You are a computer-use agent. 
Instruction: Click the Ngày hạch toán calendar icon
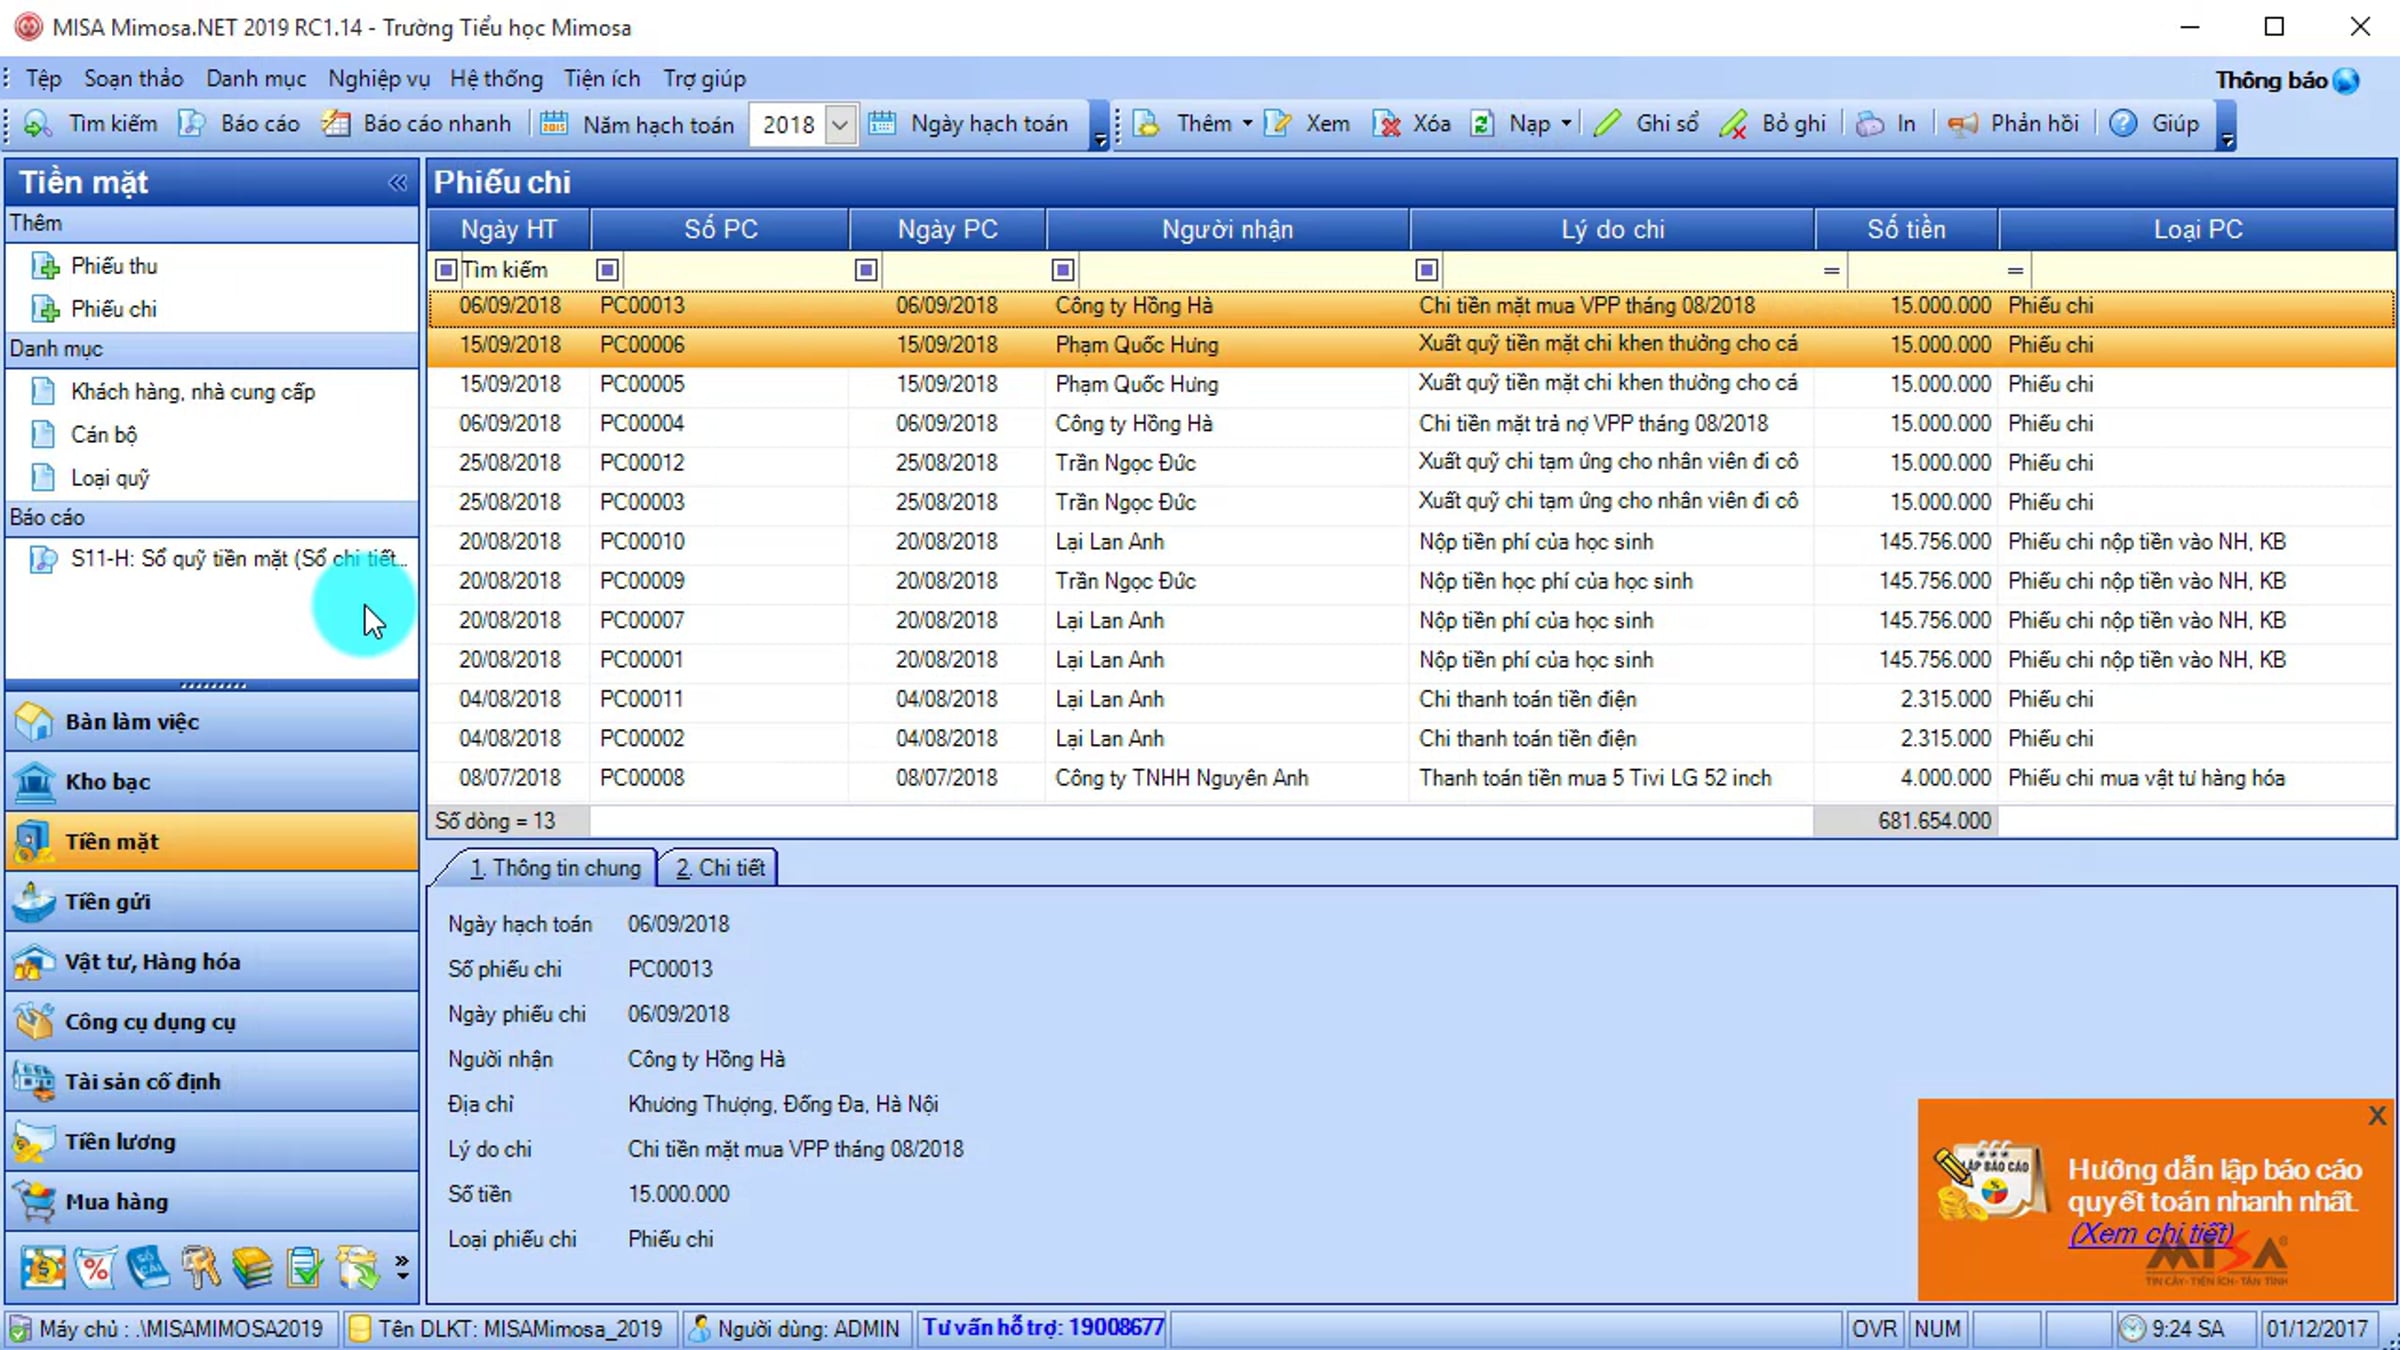[882, 124]
